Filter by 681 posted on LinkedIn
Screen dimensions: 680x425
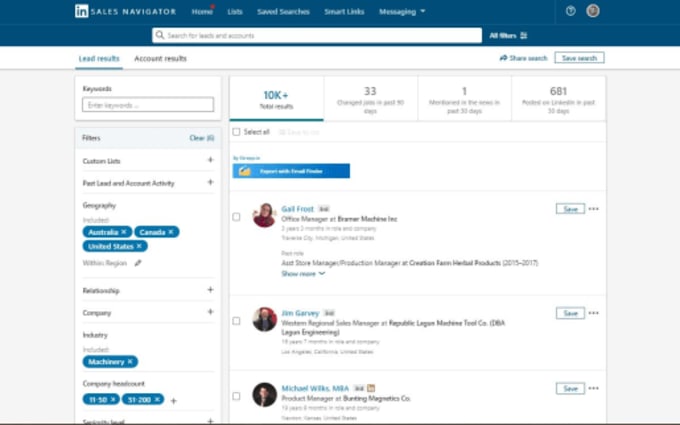pyautogui.click(x=558, y=99)
